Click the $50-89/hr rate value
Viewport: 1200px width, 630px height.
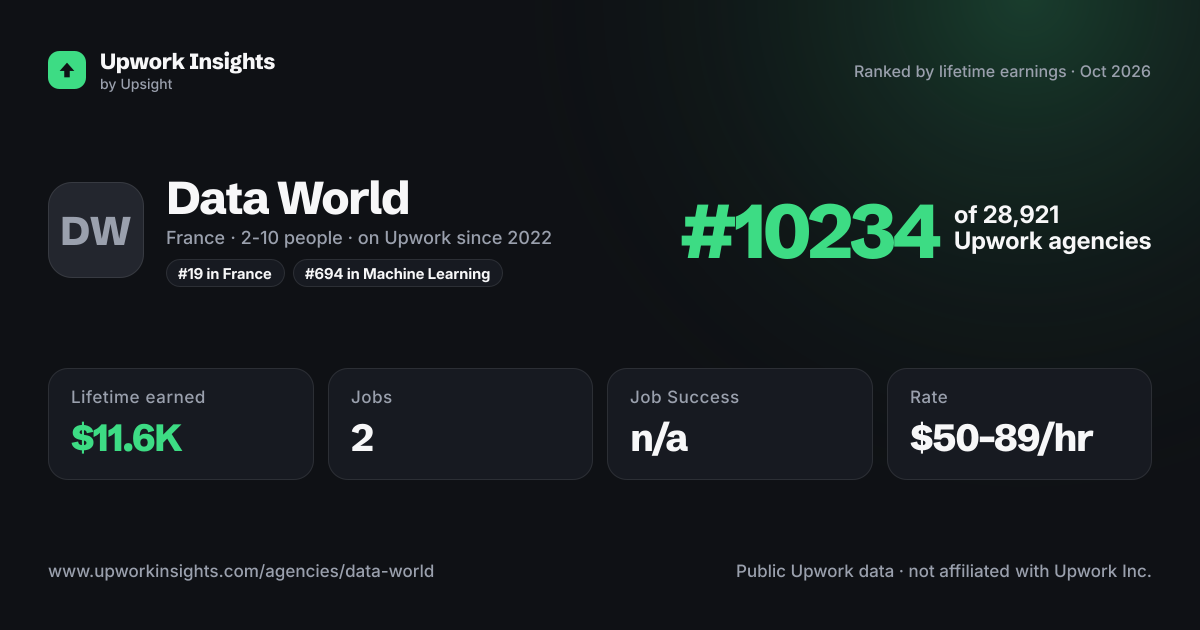point(1001,438)
